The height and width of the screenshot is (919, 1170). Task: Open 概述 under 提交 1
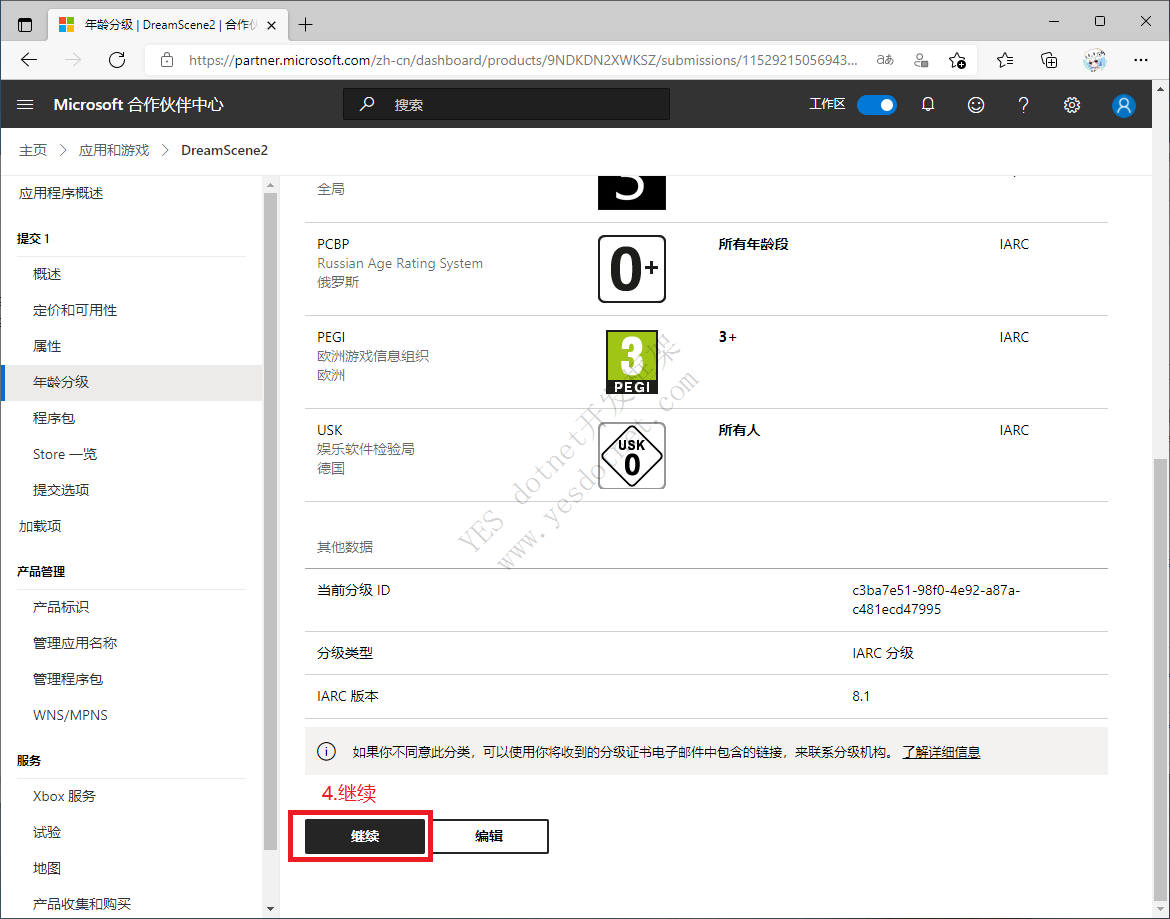(47, 274)
